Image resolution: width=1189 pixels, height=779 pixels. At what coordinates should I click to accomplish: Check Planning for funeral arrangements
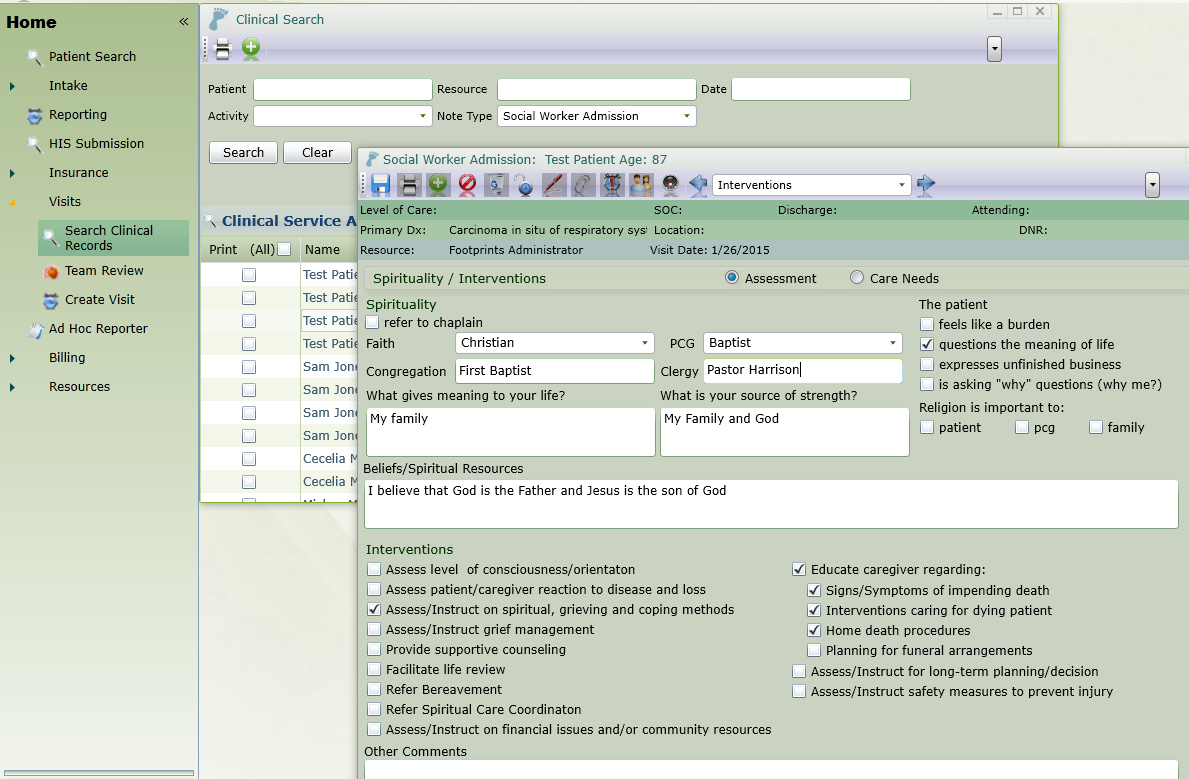click(814, 651)
